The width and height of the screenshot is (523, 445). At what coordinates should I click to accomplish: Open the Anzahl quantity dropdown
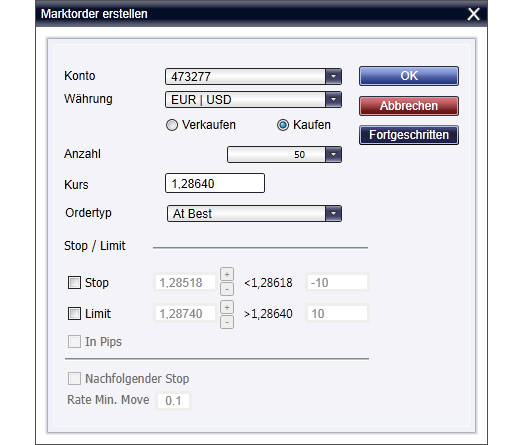coord(333,154)
